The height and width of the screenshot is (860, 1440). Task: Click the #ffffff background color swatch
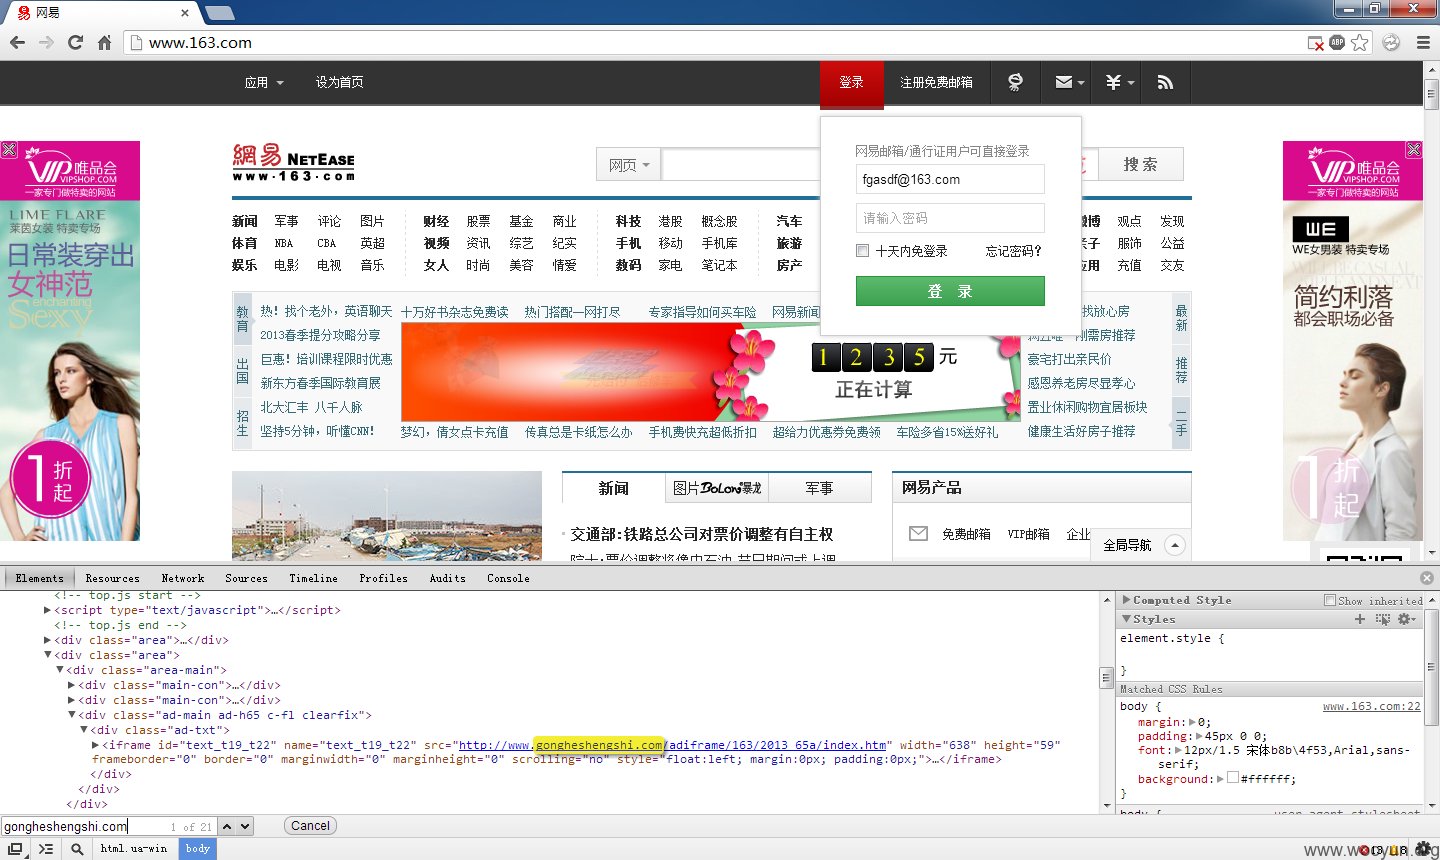(x=1233, y=778)
